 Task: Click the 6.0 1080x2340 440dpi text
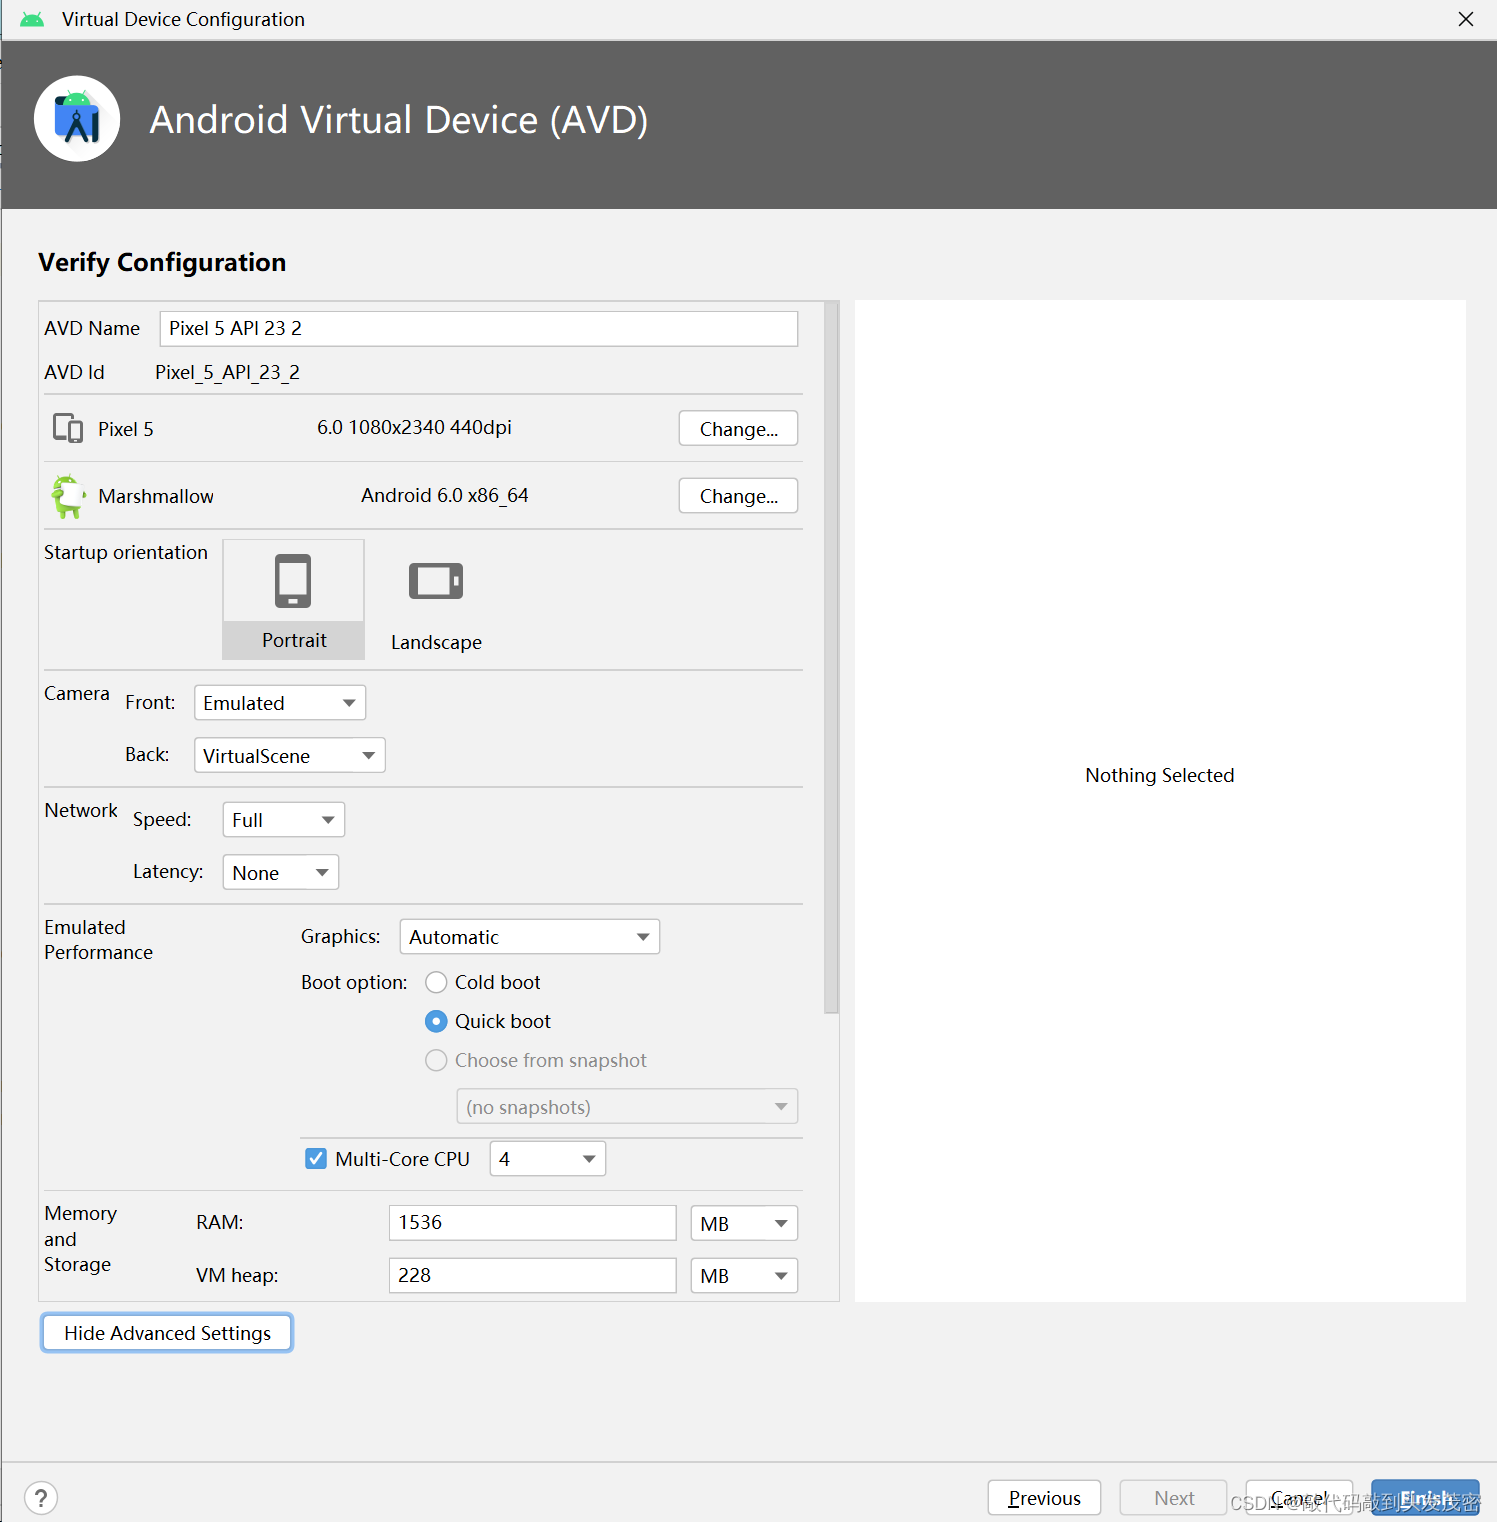414,427
